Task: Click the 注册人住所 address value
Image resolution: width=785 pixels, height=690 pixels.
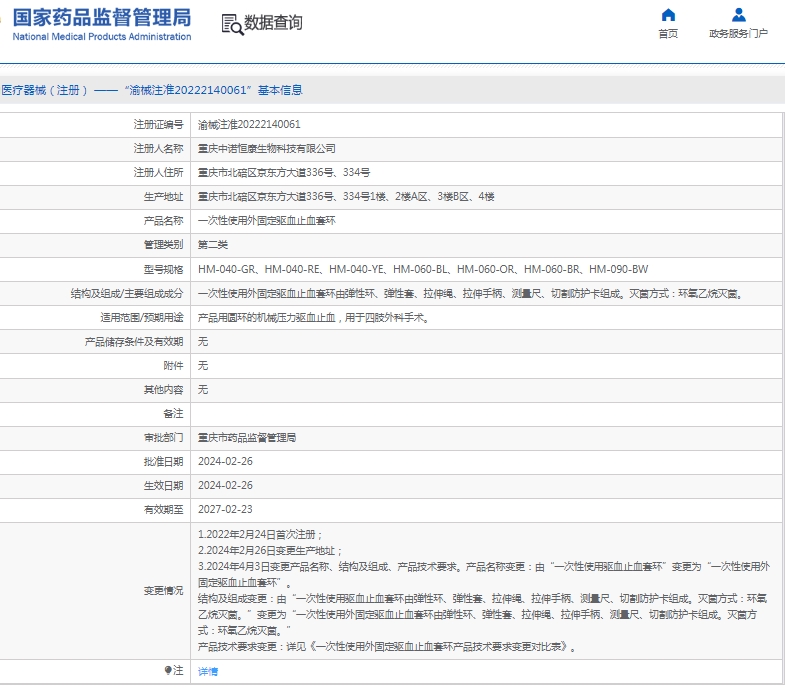Action: (284, 173)
